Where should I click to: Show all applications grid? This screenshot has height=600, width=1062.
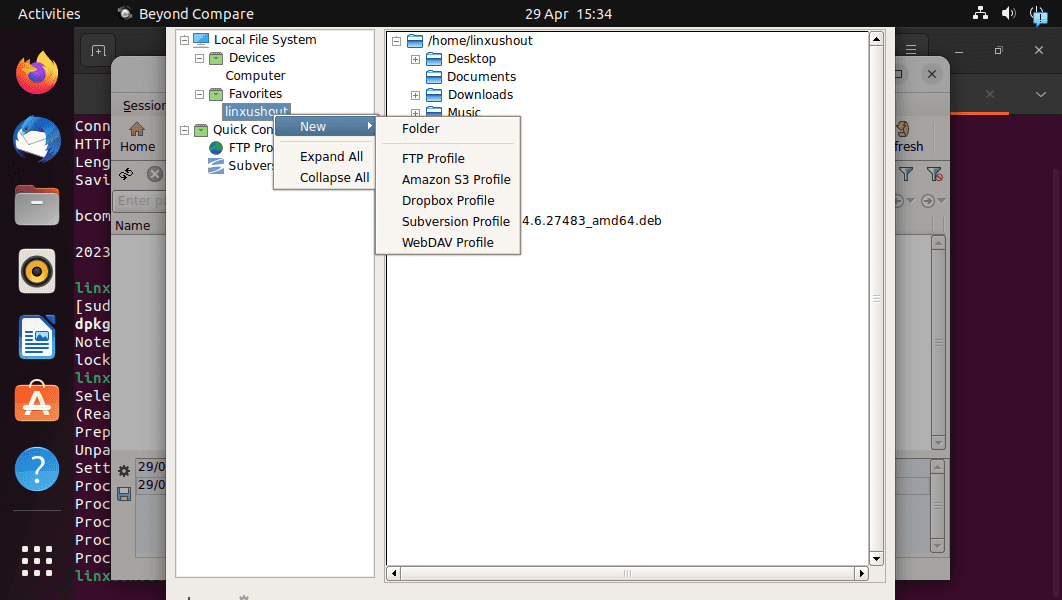37,561
